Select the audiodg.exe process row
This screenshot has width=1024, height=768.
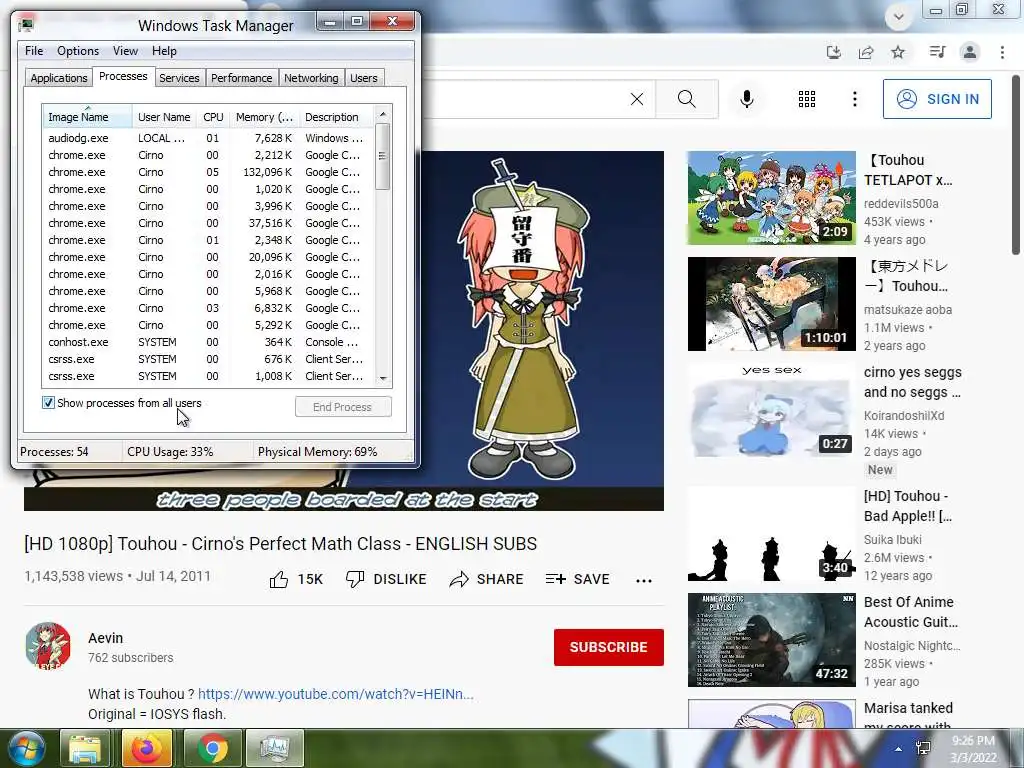point(208,138)
